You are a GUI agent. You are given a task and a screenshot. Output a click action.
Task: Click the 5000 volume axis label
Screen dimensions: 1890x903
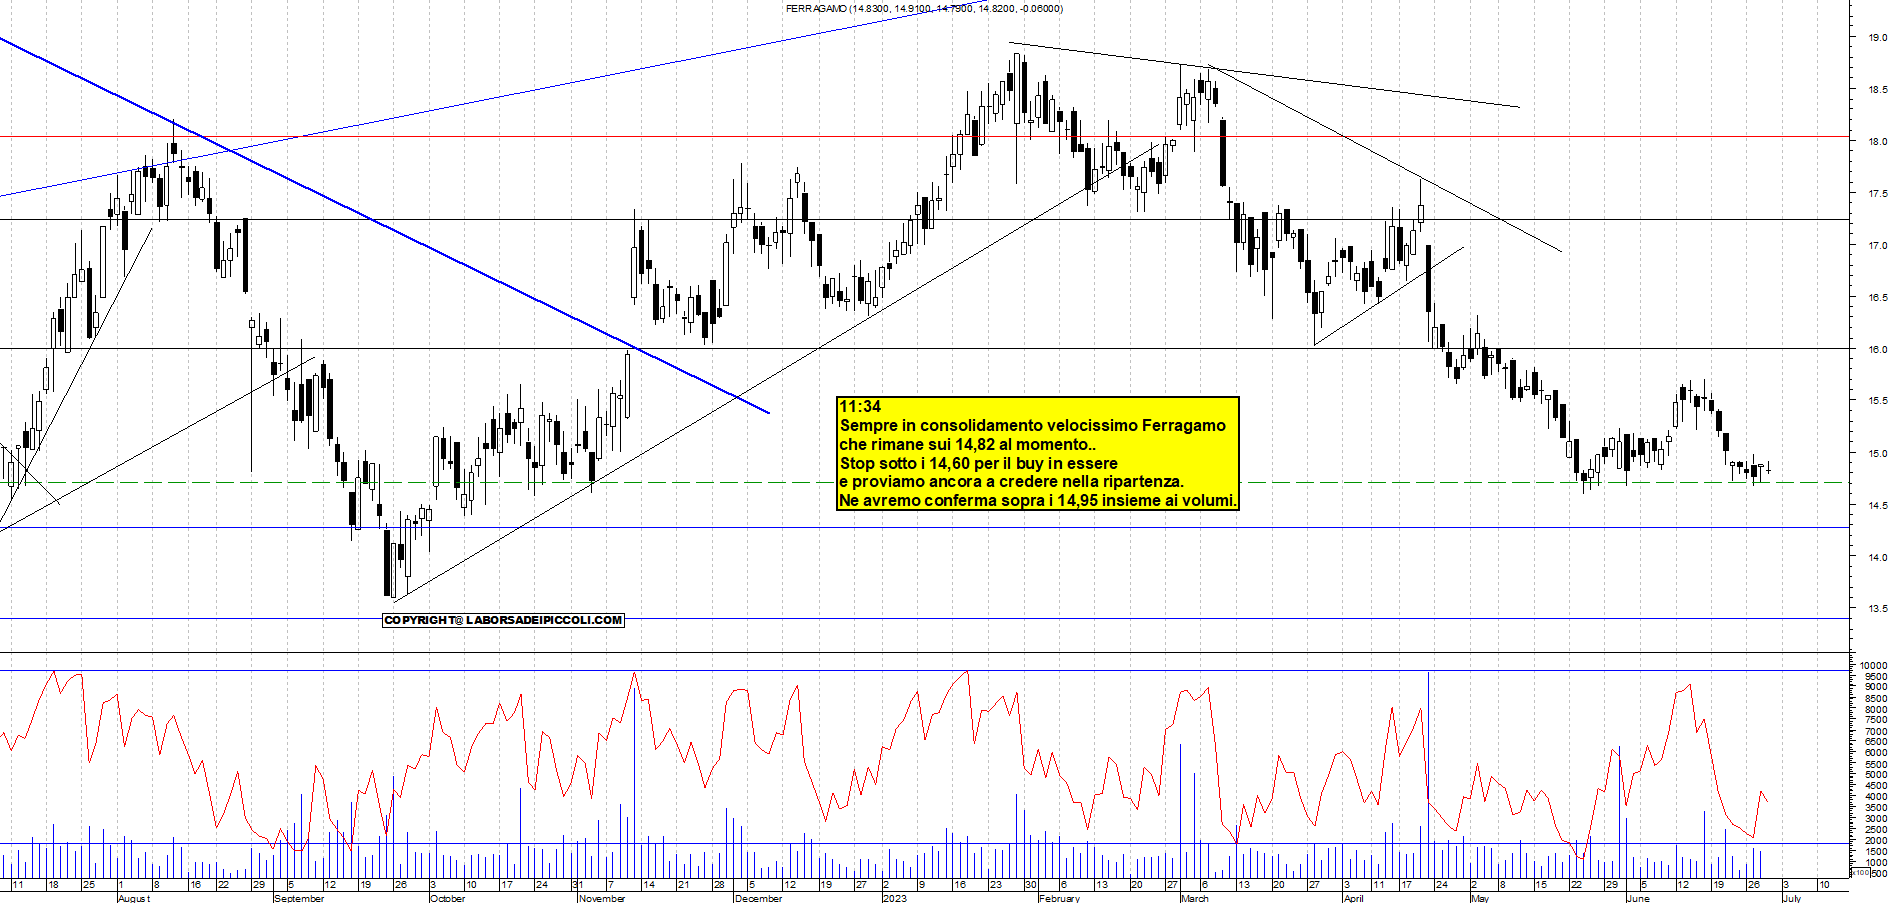tap(1875, 775)
